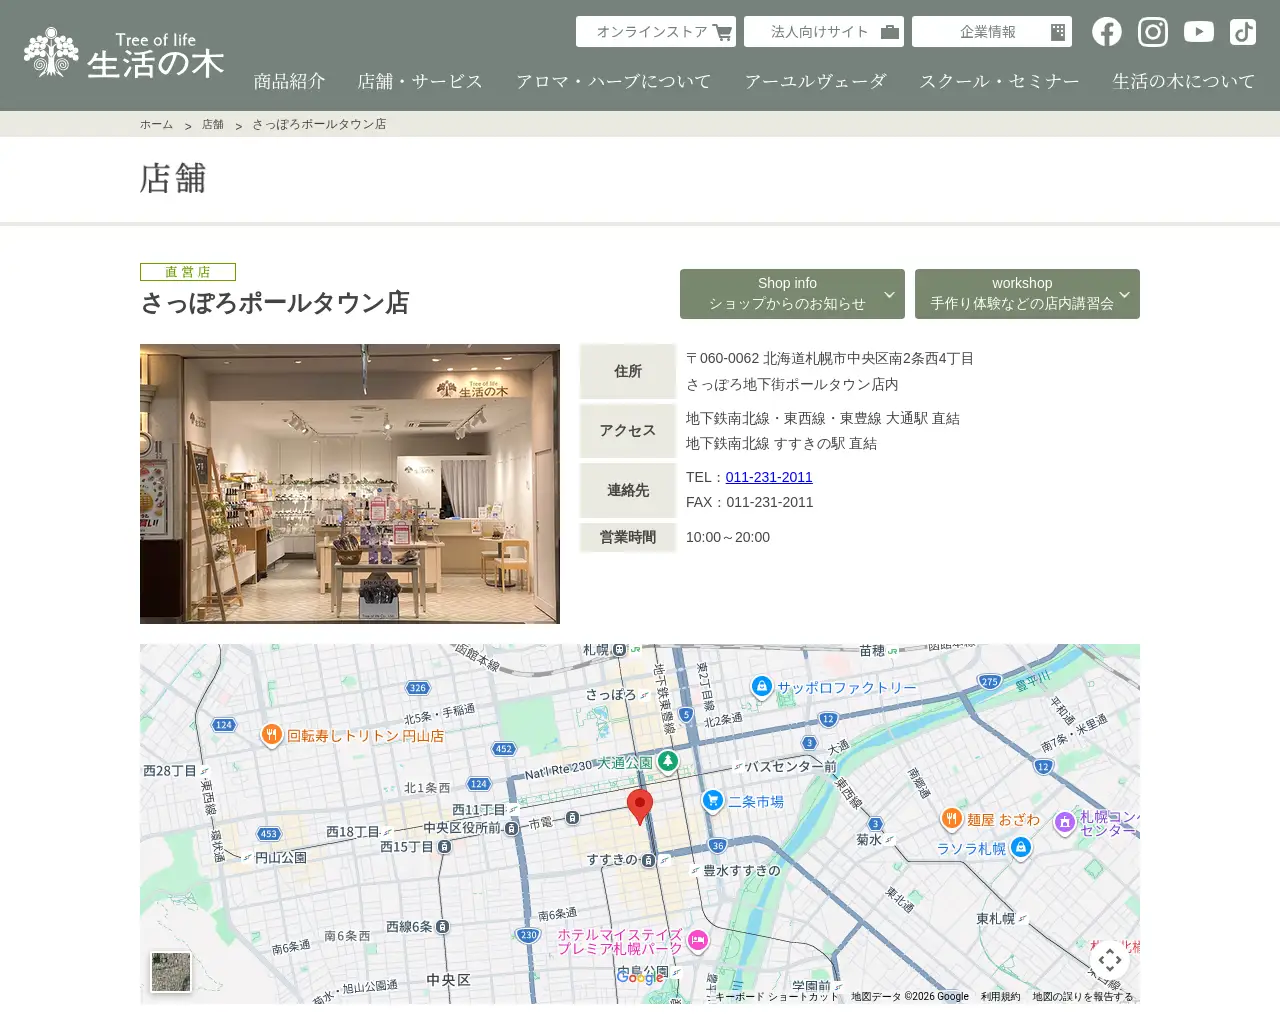
Task: Open the Facebook icon in header
Action: click(1107, 32)
